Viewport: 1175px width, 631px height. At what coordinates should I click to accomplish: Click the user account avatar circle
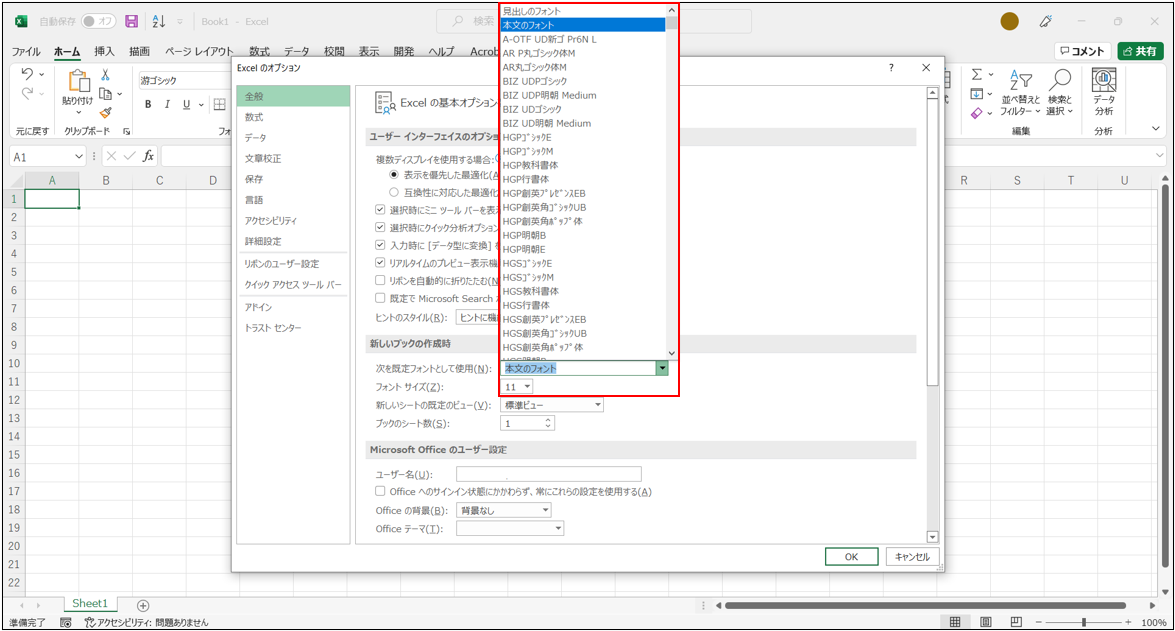pyautogui.click(x=1009, y=22)
